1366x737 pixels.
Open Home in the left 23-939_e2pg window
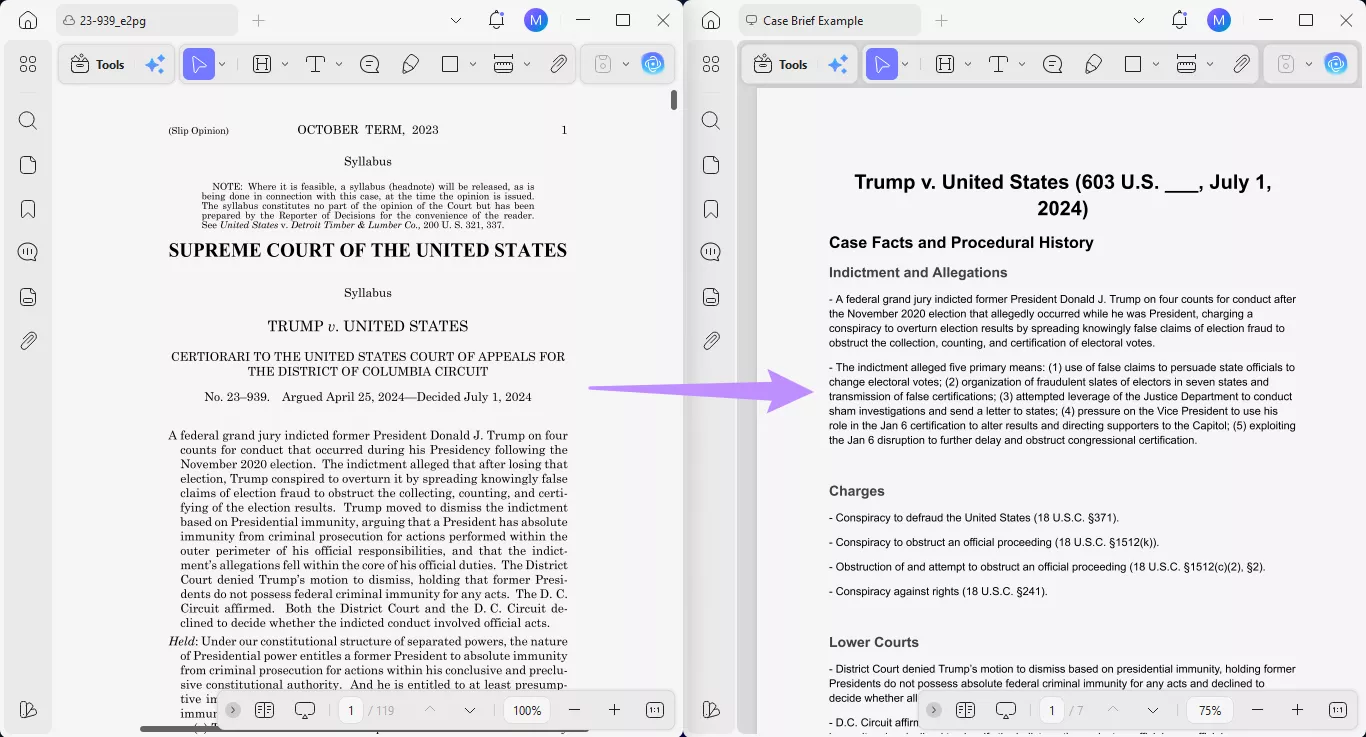[28, 20]
